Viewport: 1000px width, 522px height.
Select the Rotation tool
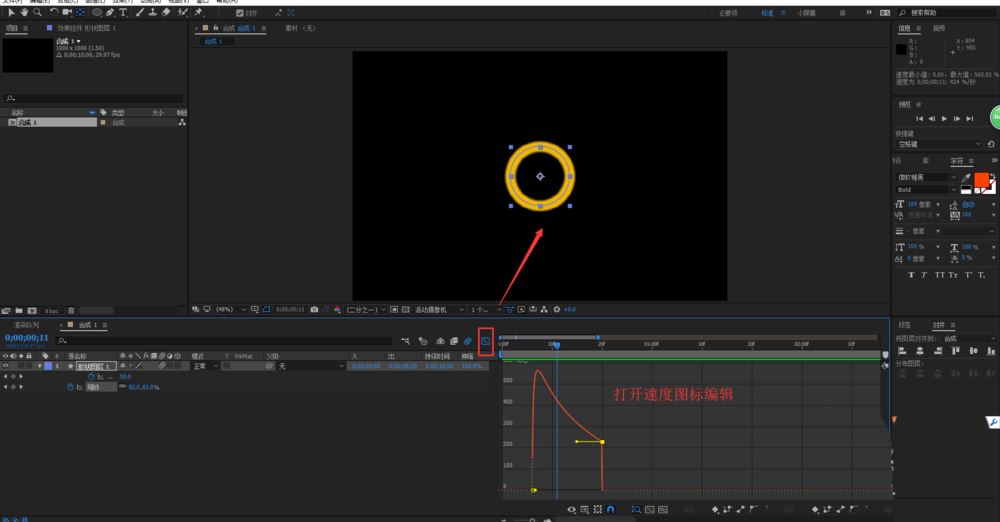pyautogui.click(x=54, y=12)
